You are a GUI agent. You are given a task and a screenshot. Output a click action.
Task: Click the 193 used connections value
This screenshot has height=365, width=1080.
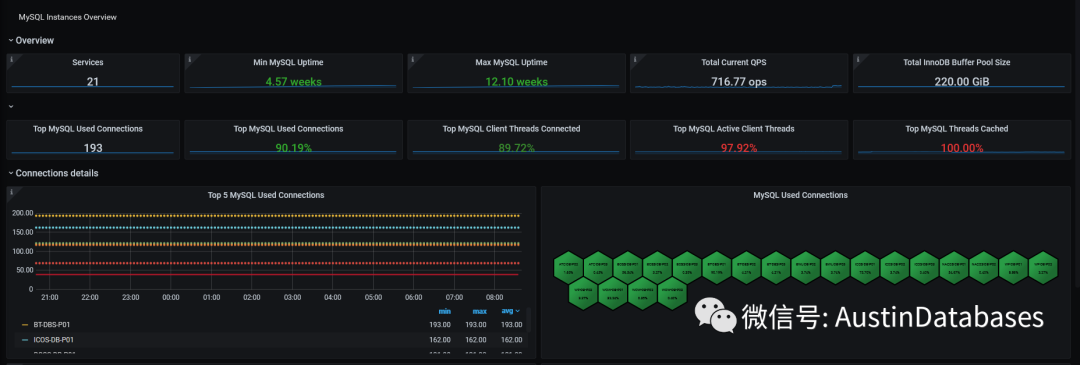(x=93, y=148)
